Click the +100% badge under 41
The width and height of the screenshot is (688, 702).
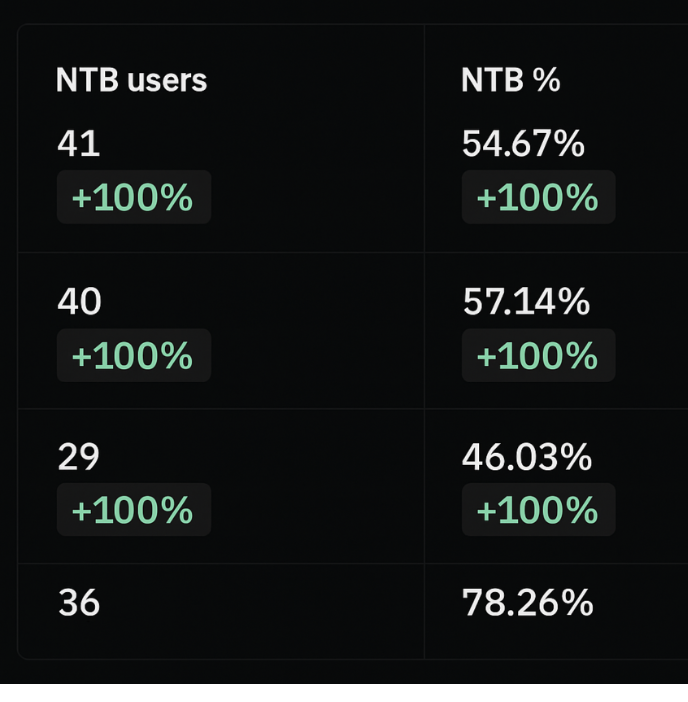point(134,197)
